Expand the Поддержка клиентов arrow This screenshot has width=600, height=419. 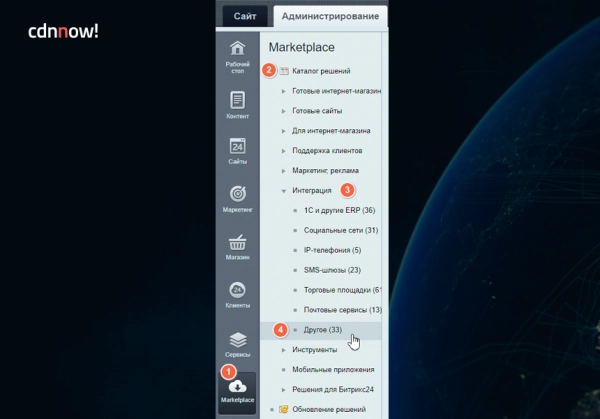(284, 151)
